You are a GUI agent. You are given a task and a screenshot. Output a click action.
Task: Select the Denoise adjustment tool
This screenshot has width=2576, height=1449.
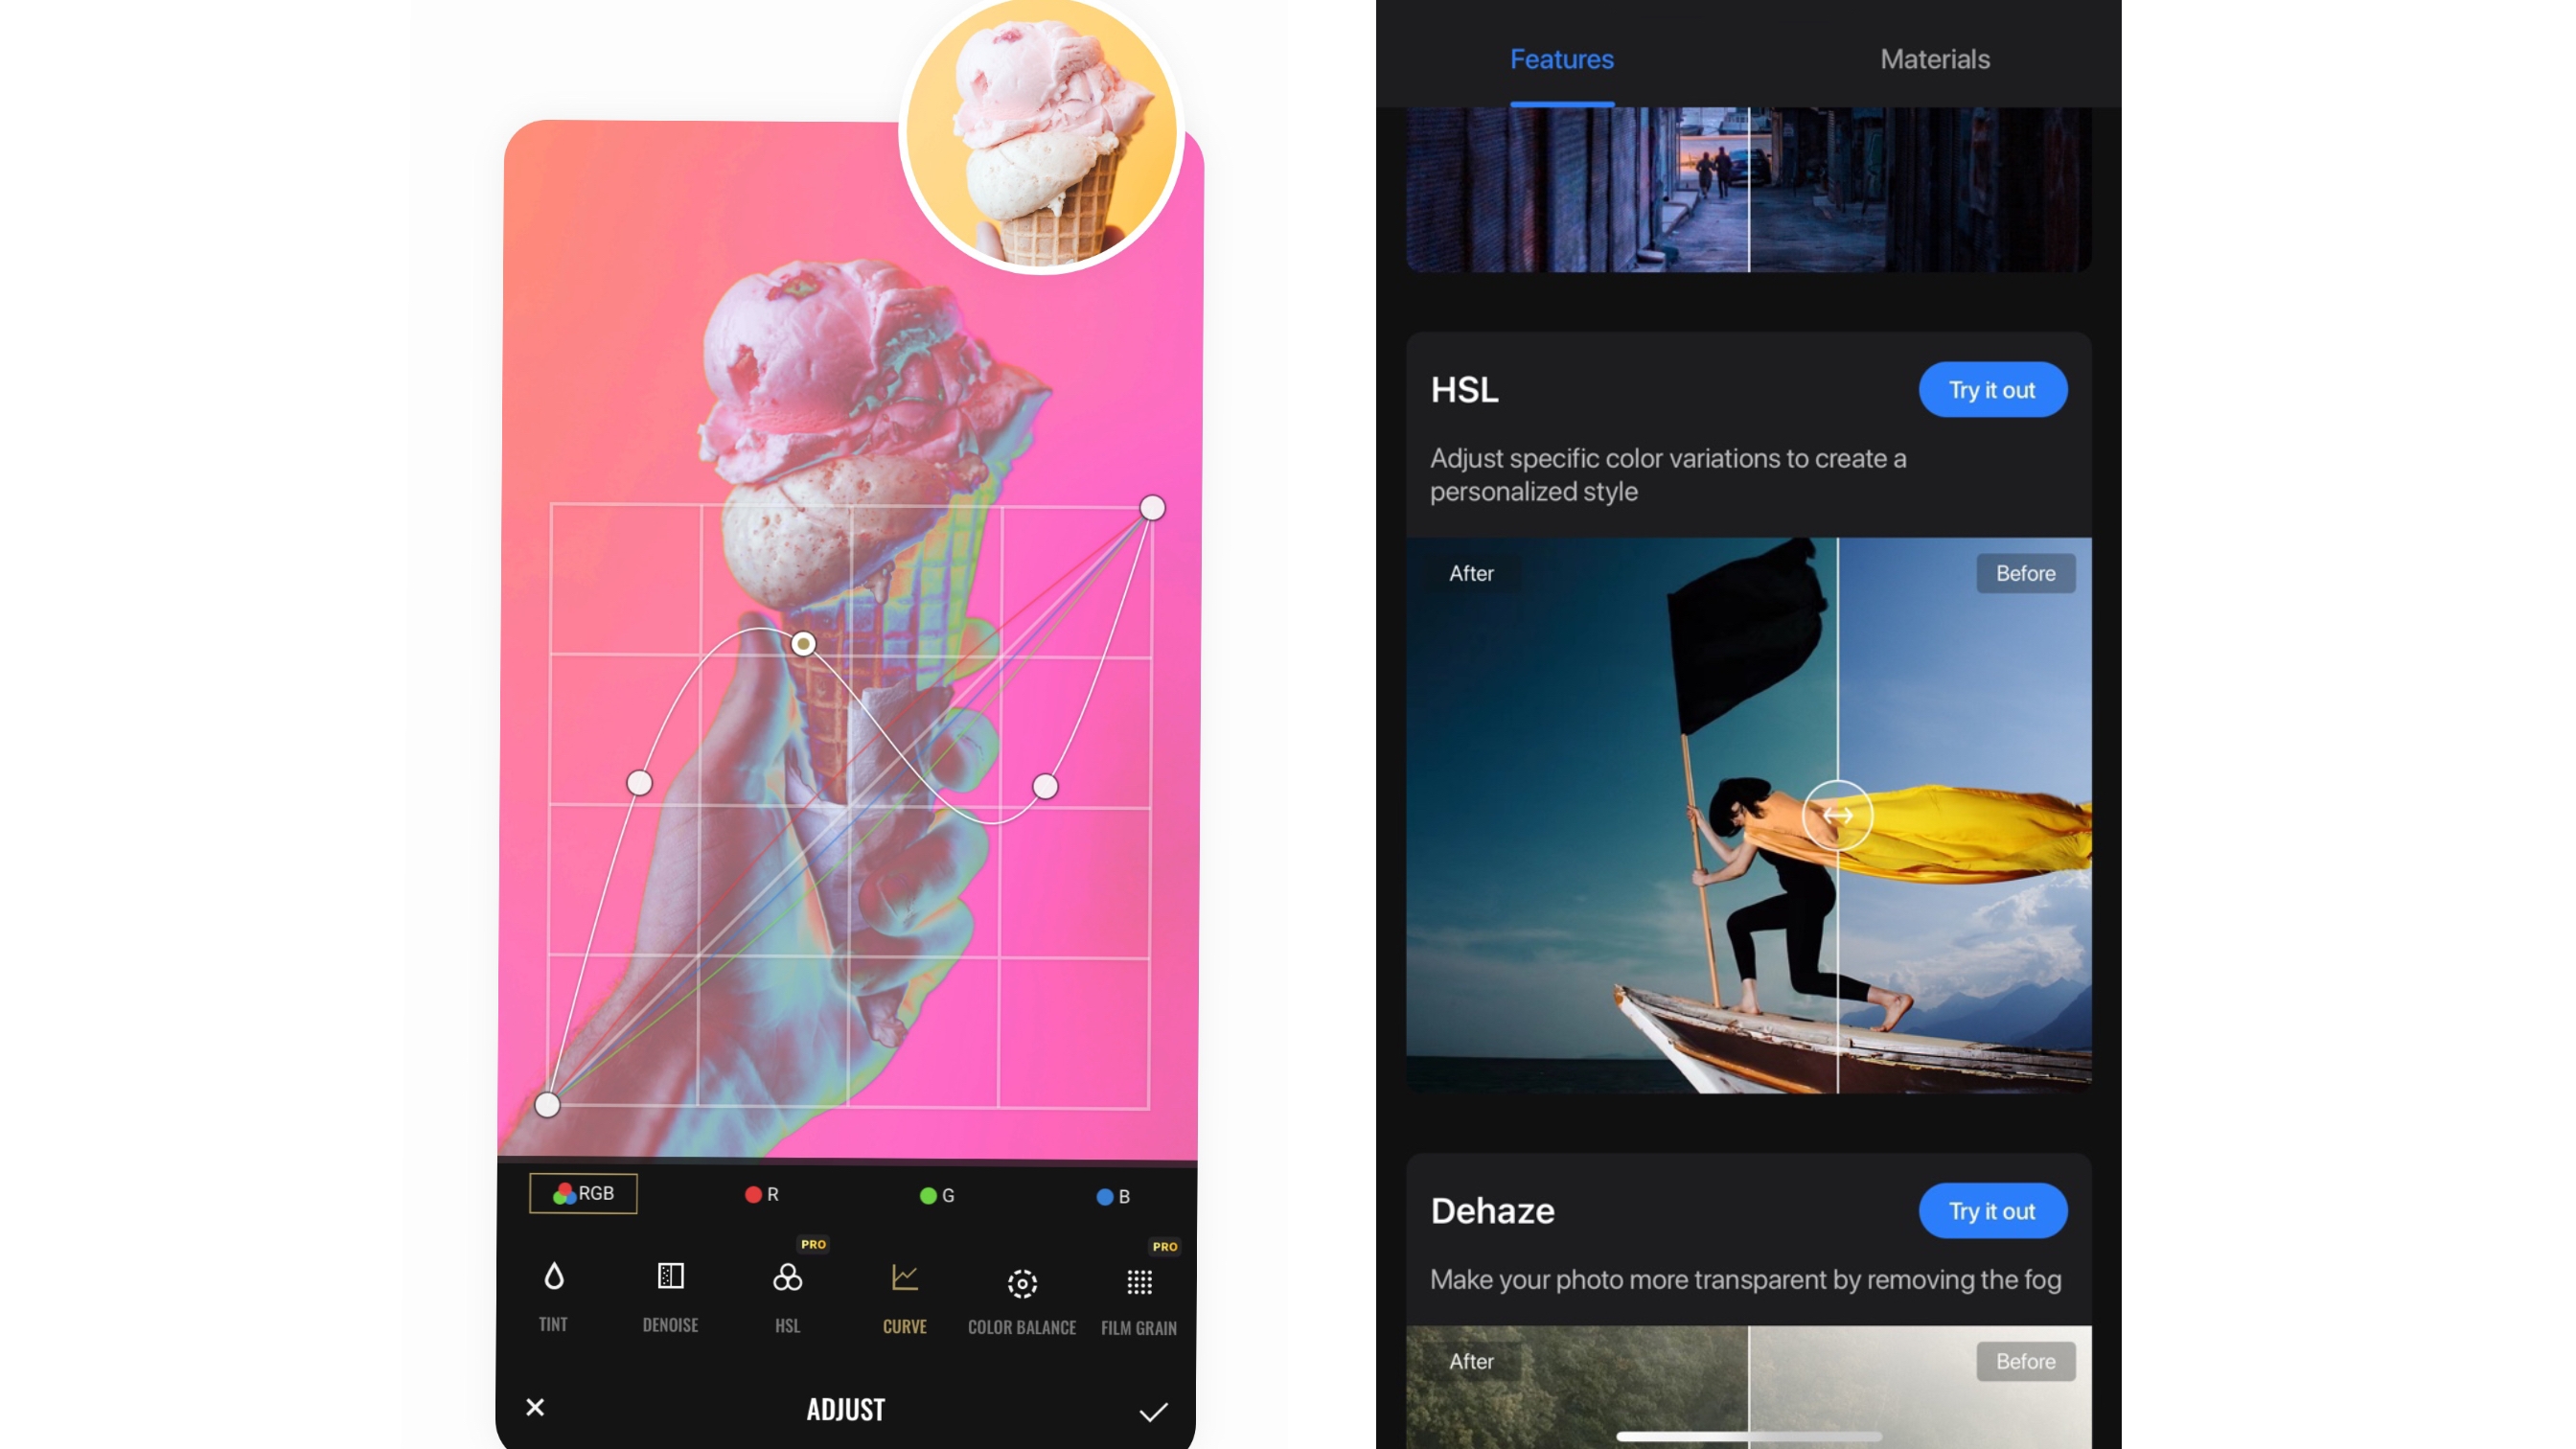click(x=669, y=1294)
